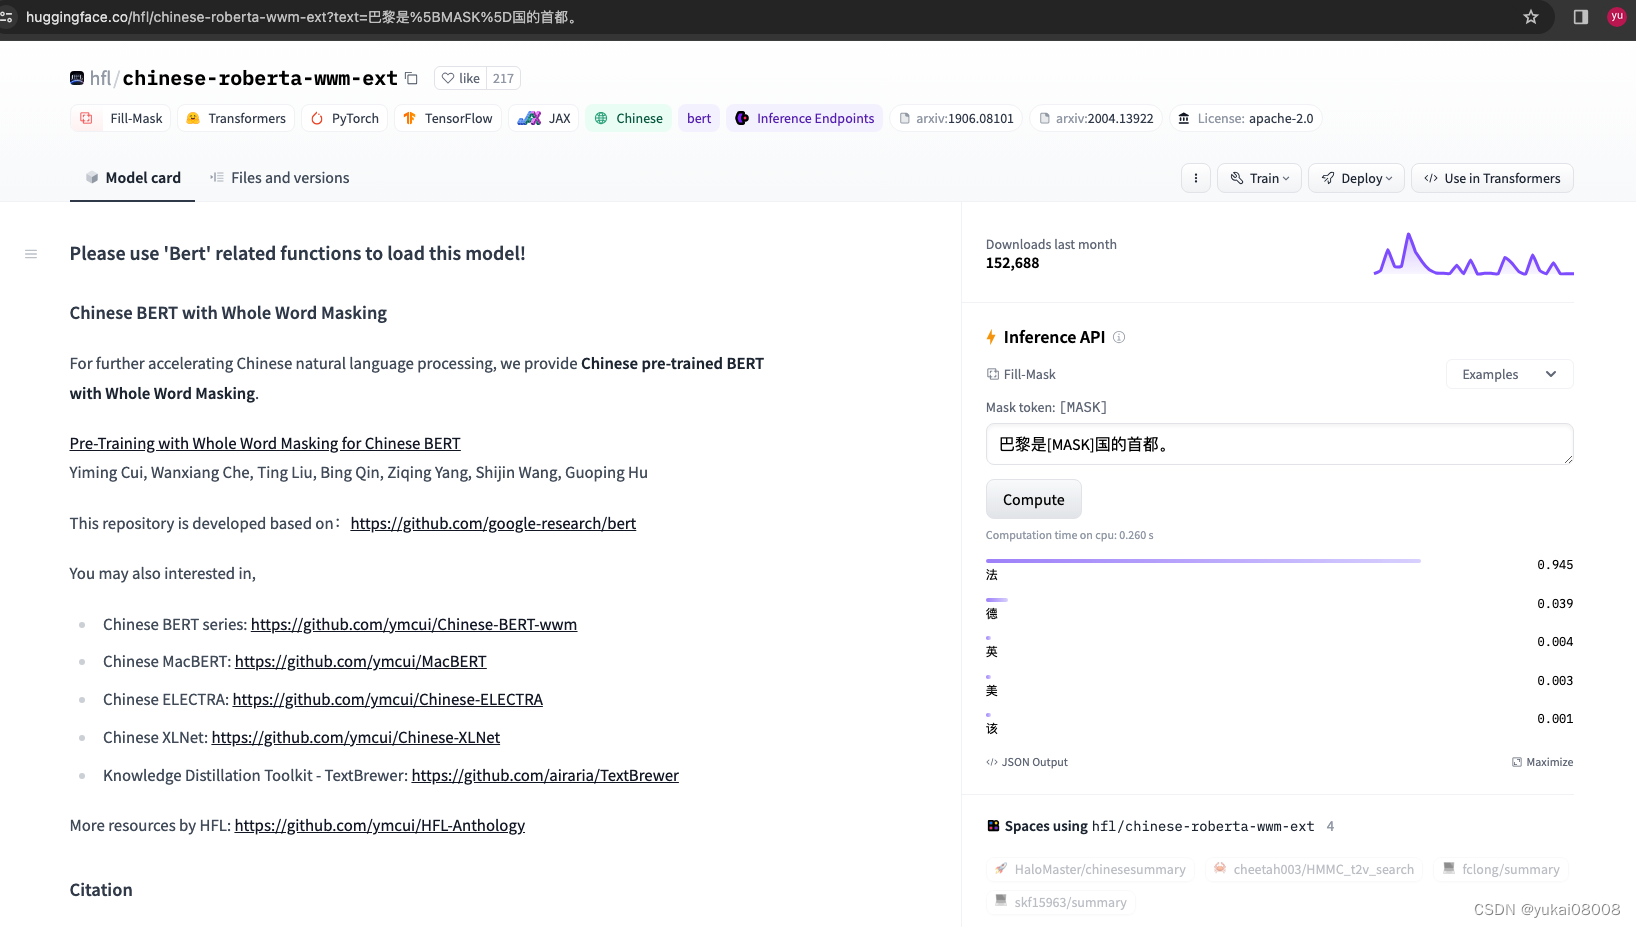1636x927 pixels.
Task: Click the bert tag
Action: 699,118
